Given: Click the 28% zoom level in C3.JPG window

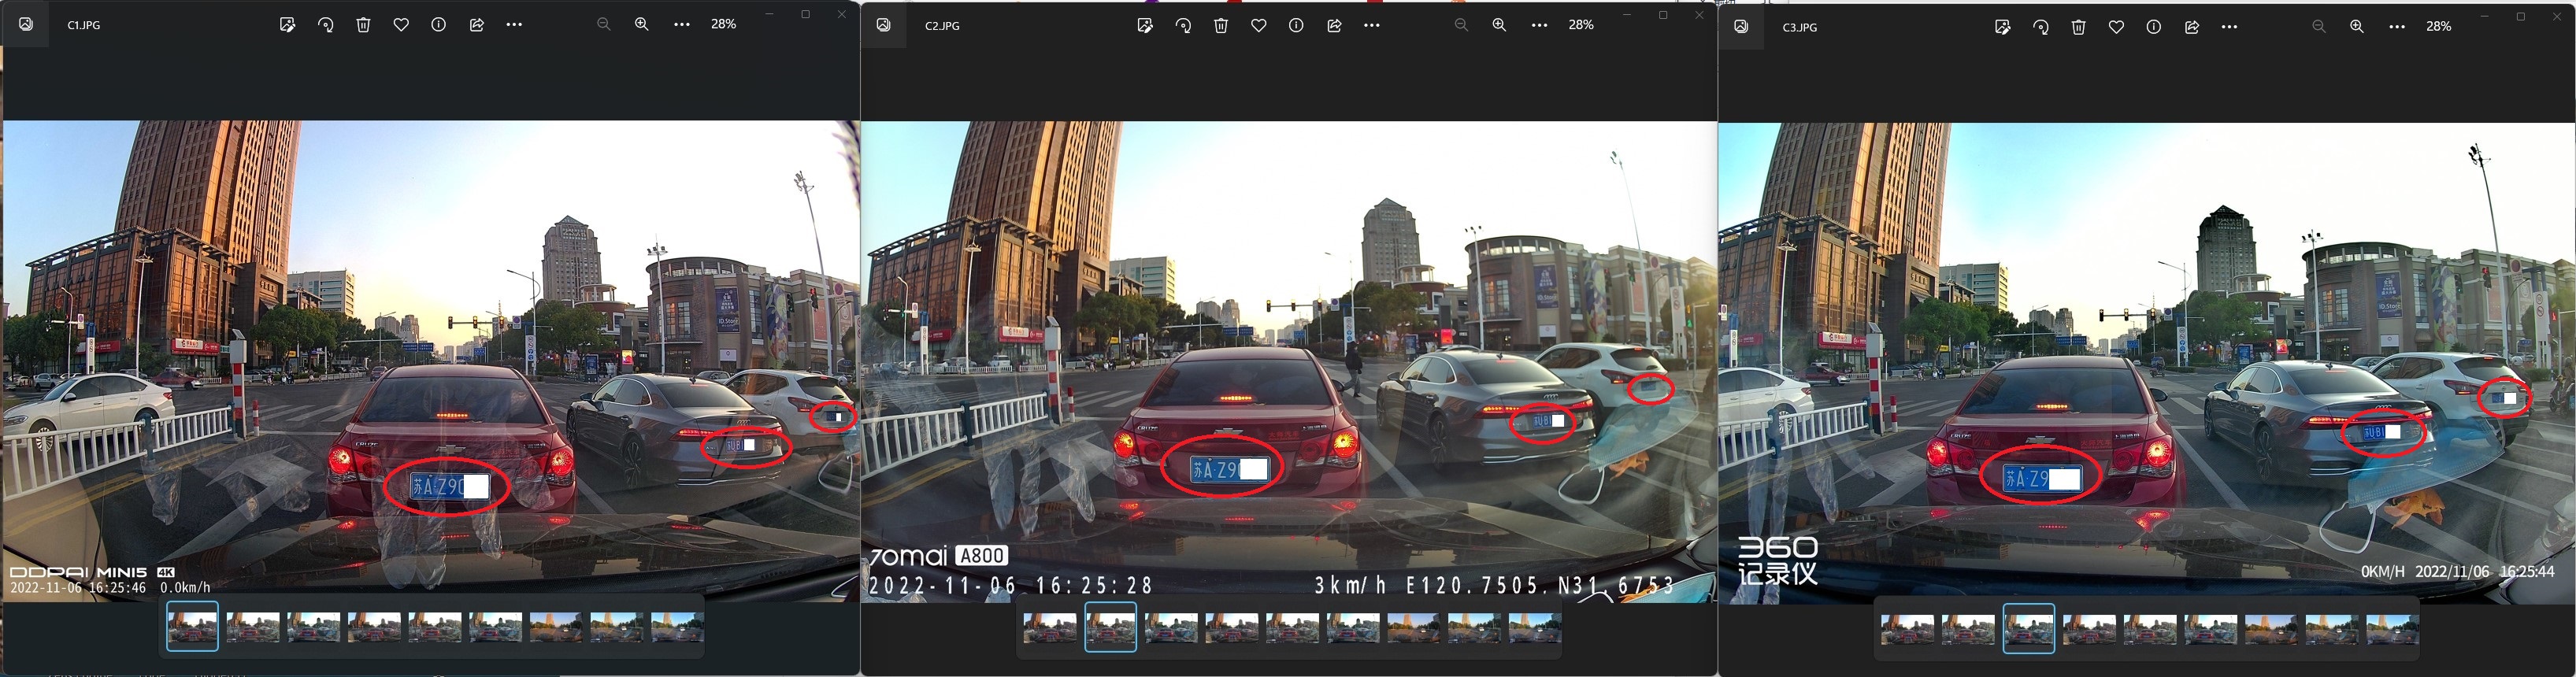Looking at the screenshot, I should (2438, 27).
